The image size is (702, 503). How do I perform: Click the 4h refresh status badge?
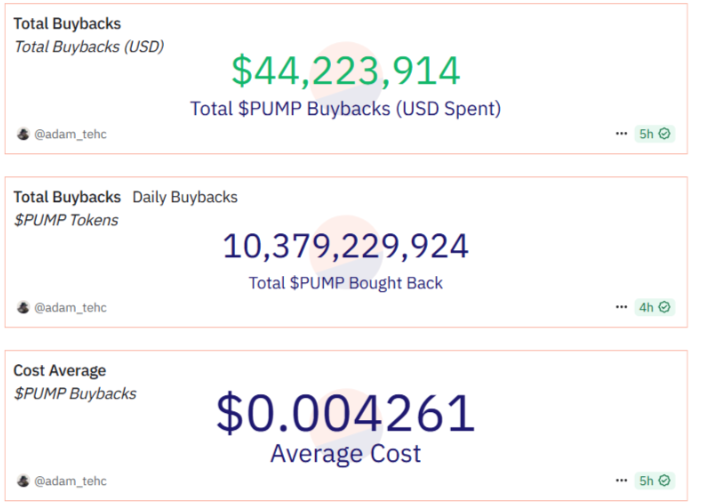coord(655,307)
